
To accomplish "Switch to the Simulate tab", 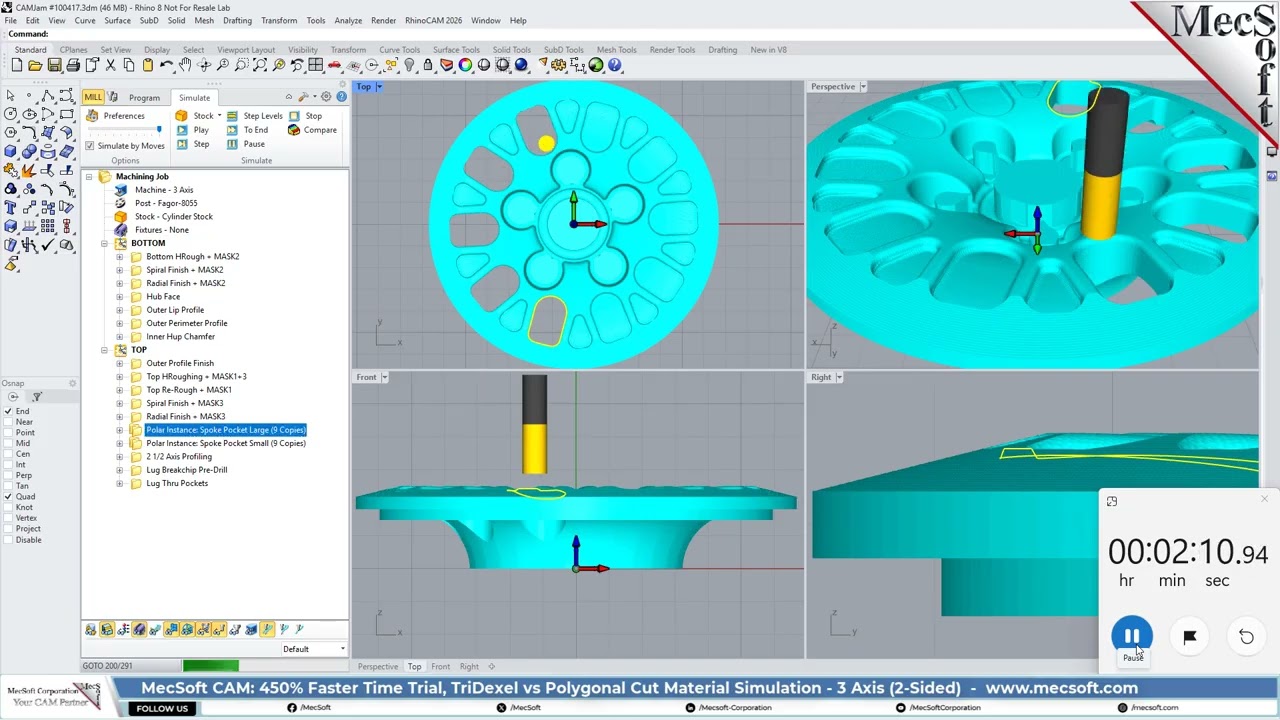I will pos(194,98).
